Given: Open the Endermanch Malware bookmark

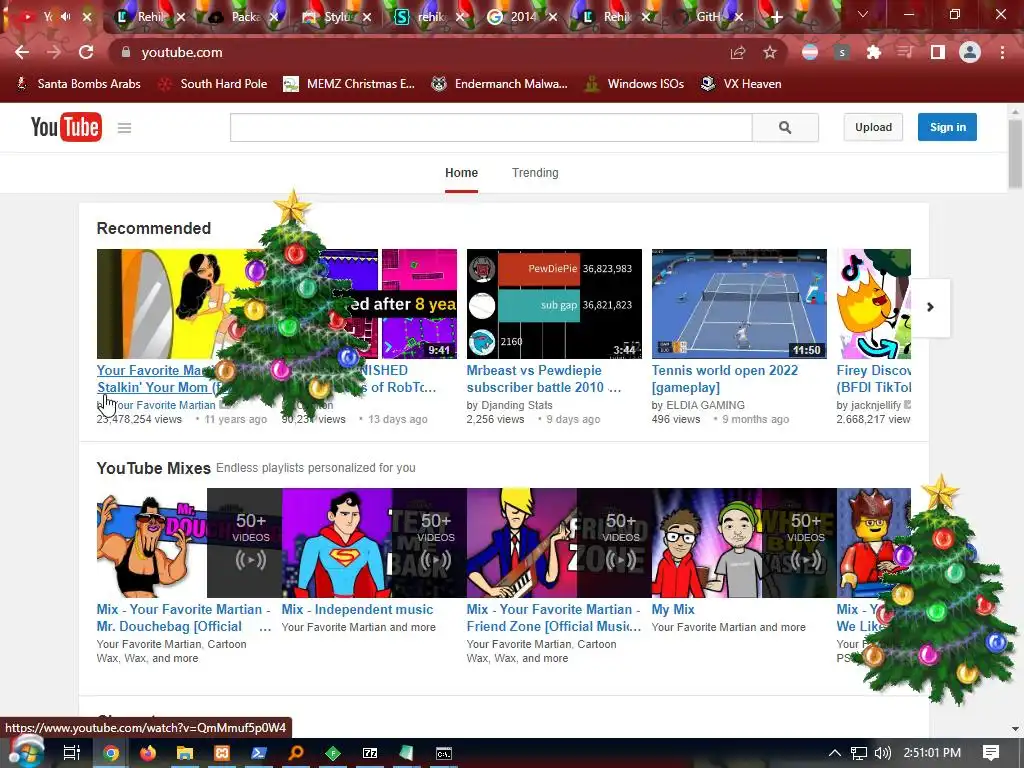Looking at the screenshot, I should tap(500, 84).
